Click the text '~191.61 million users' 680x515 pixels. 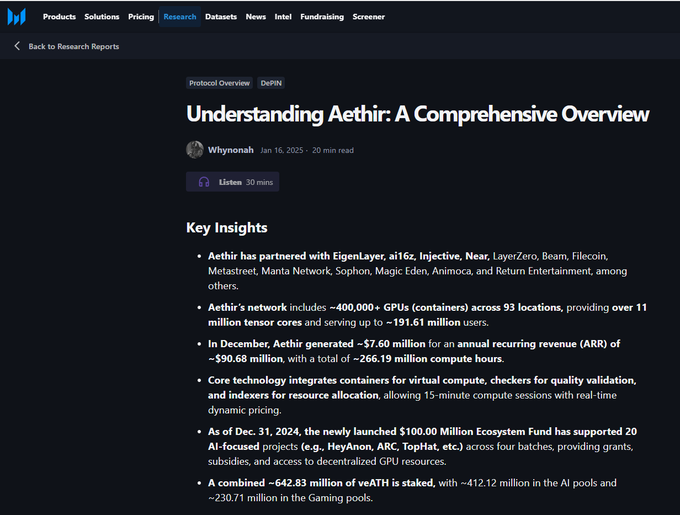coord(437,323)
